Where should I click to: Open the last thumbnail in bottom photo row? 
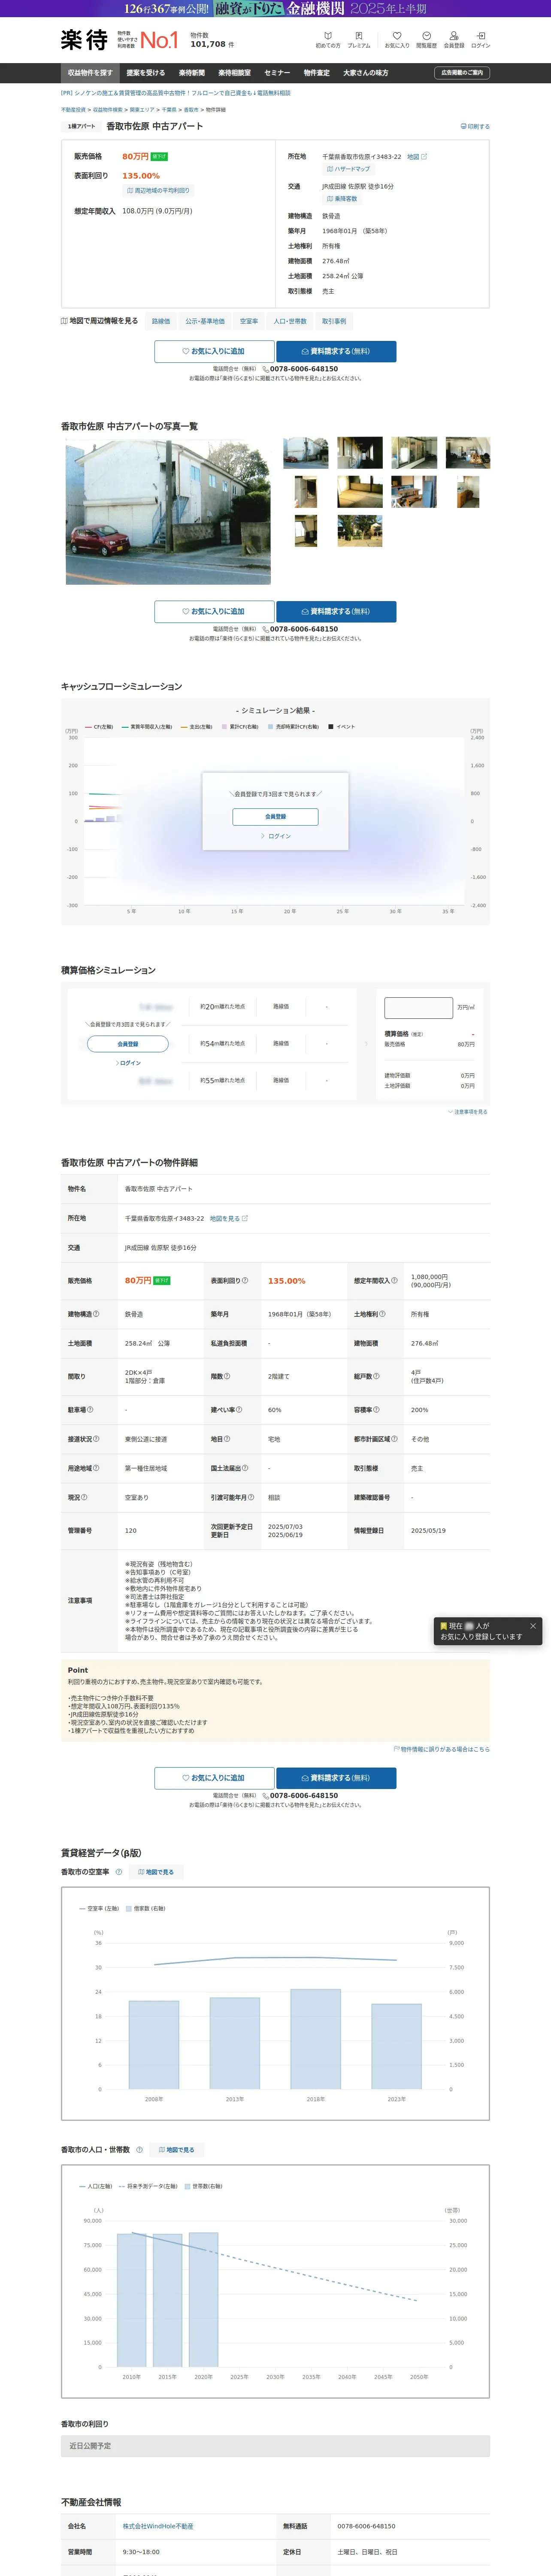[359, 531]
